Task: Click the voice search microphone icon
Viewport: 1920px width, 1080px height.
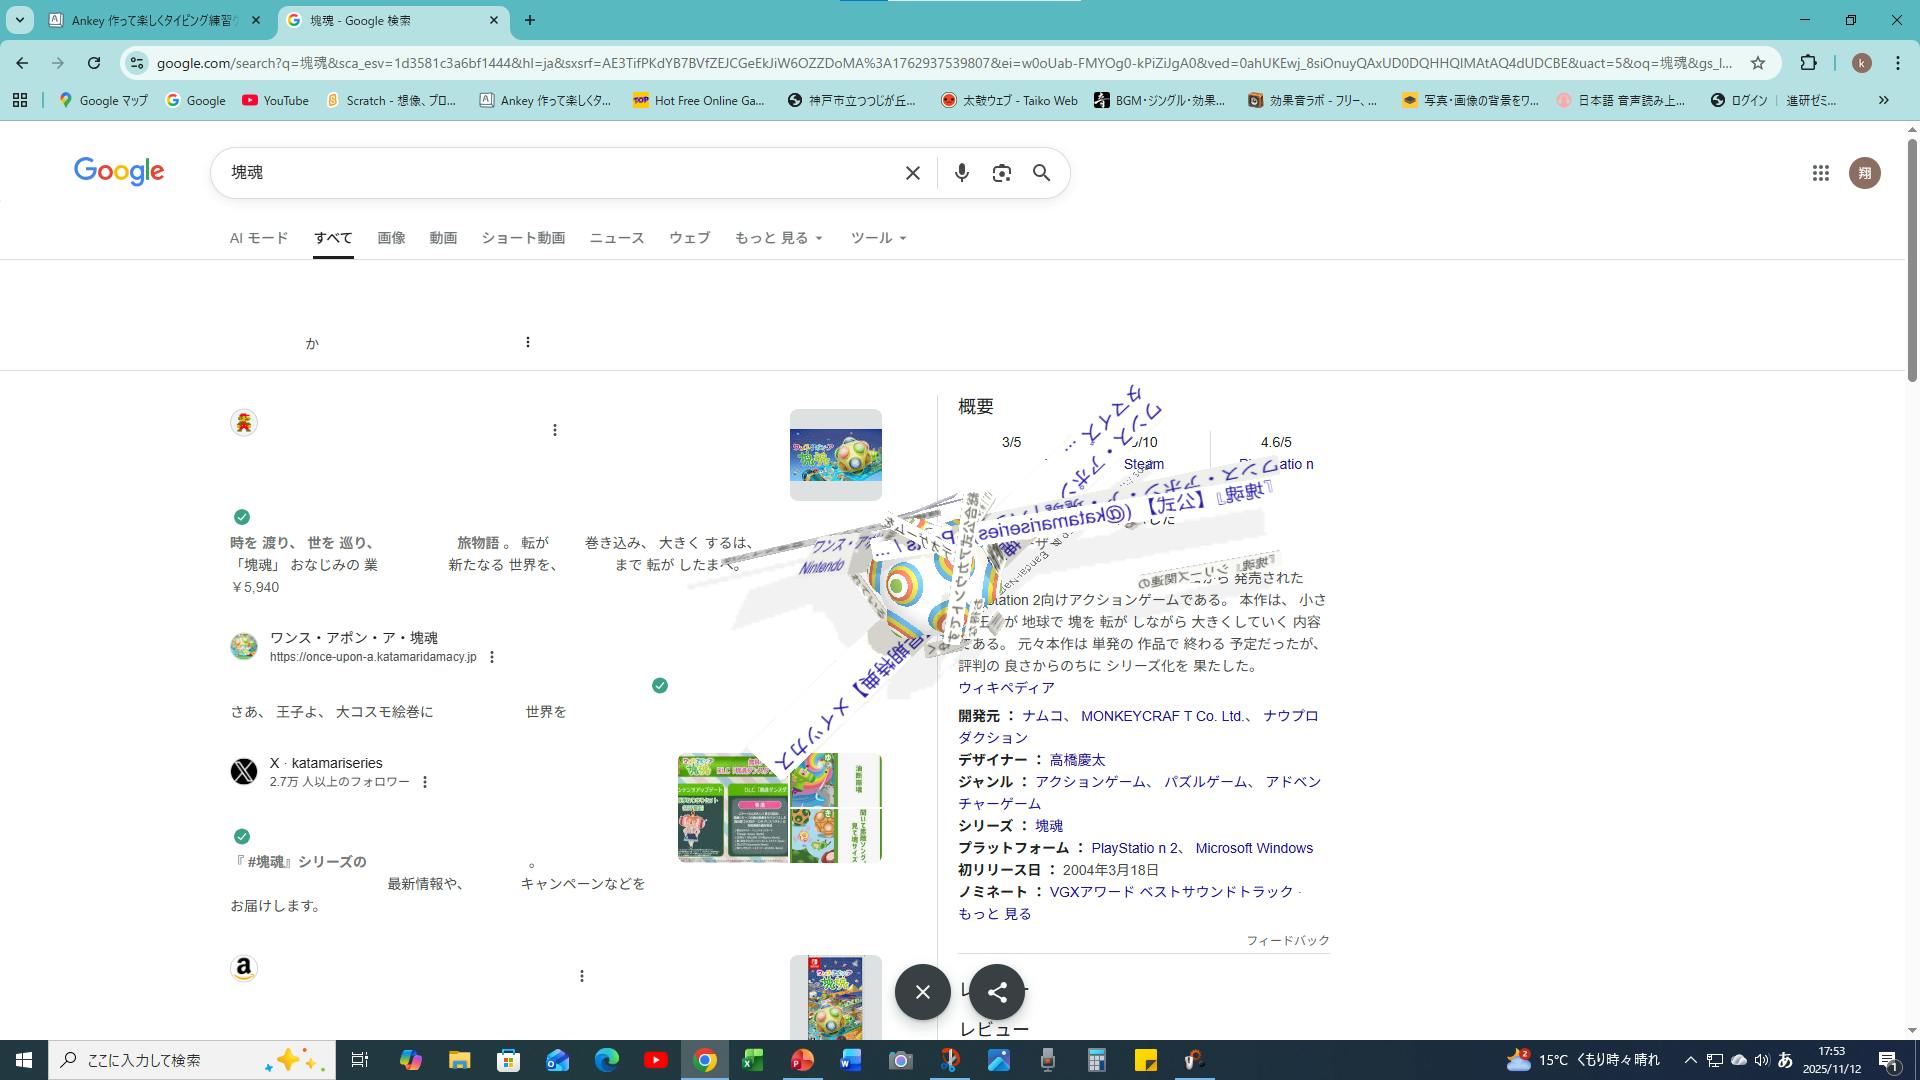Action: [961, 173]
